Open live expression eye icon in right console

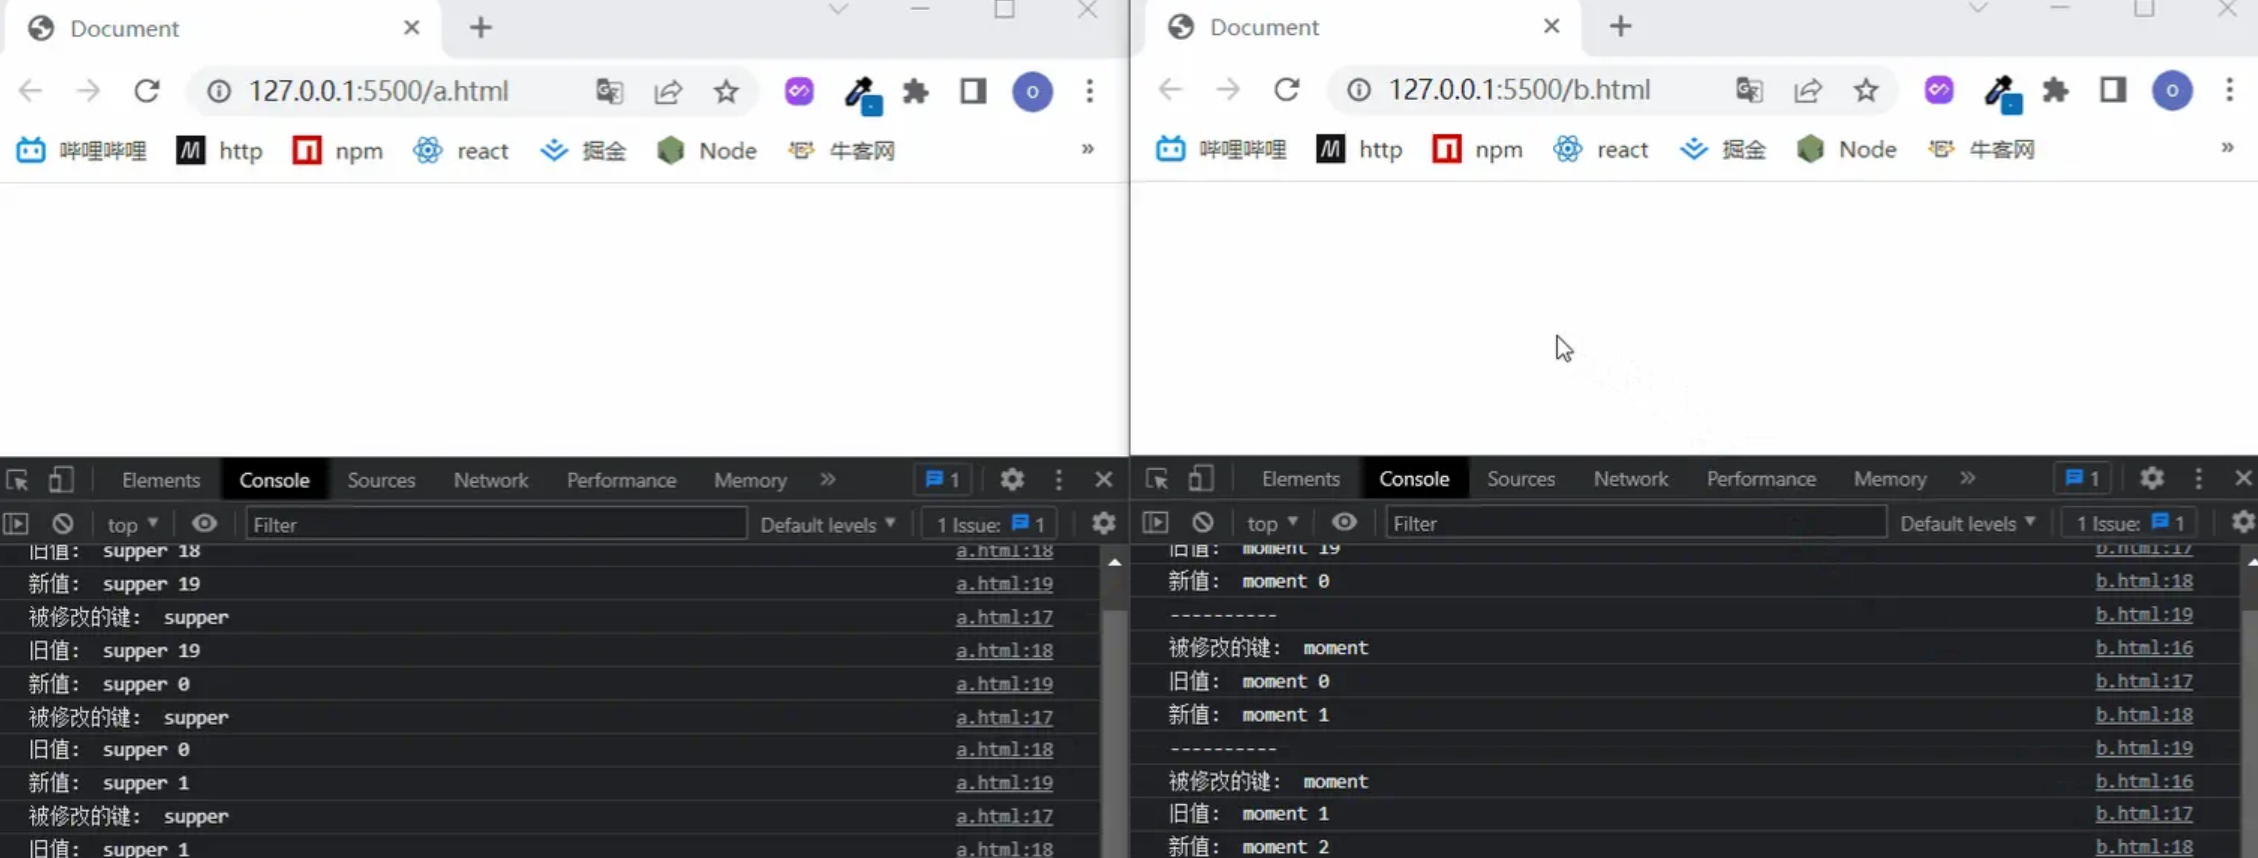1344,523
